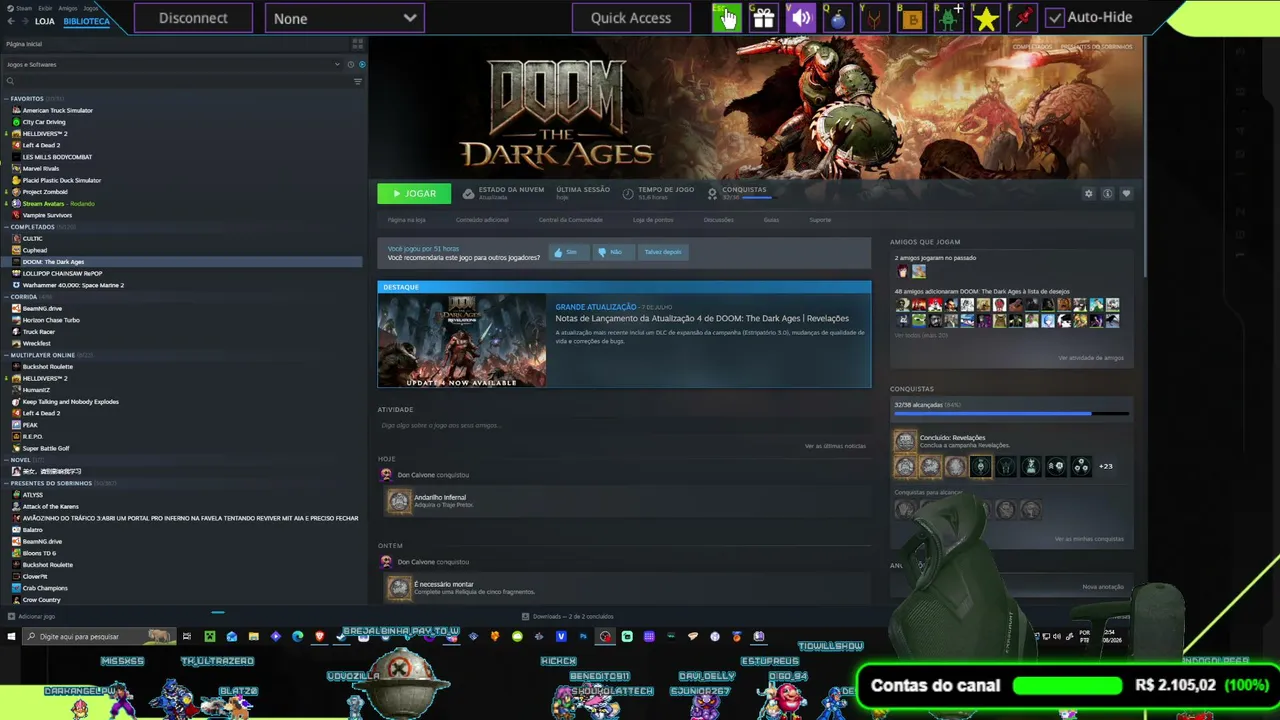
Task: Click the favorite heart icon
Action: 1126,194
